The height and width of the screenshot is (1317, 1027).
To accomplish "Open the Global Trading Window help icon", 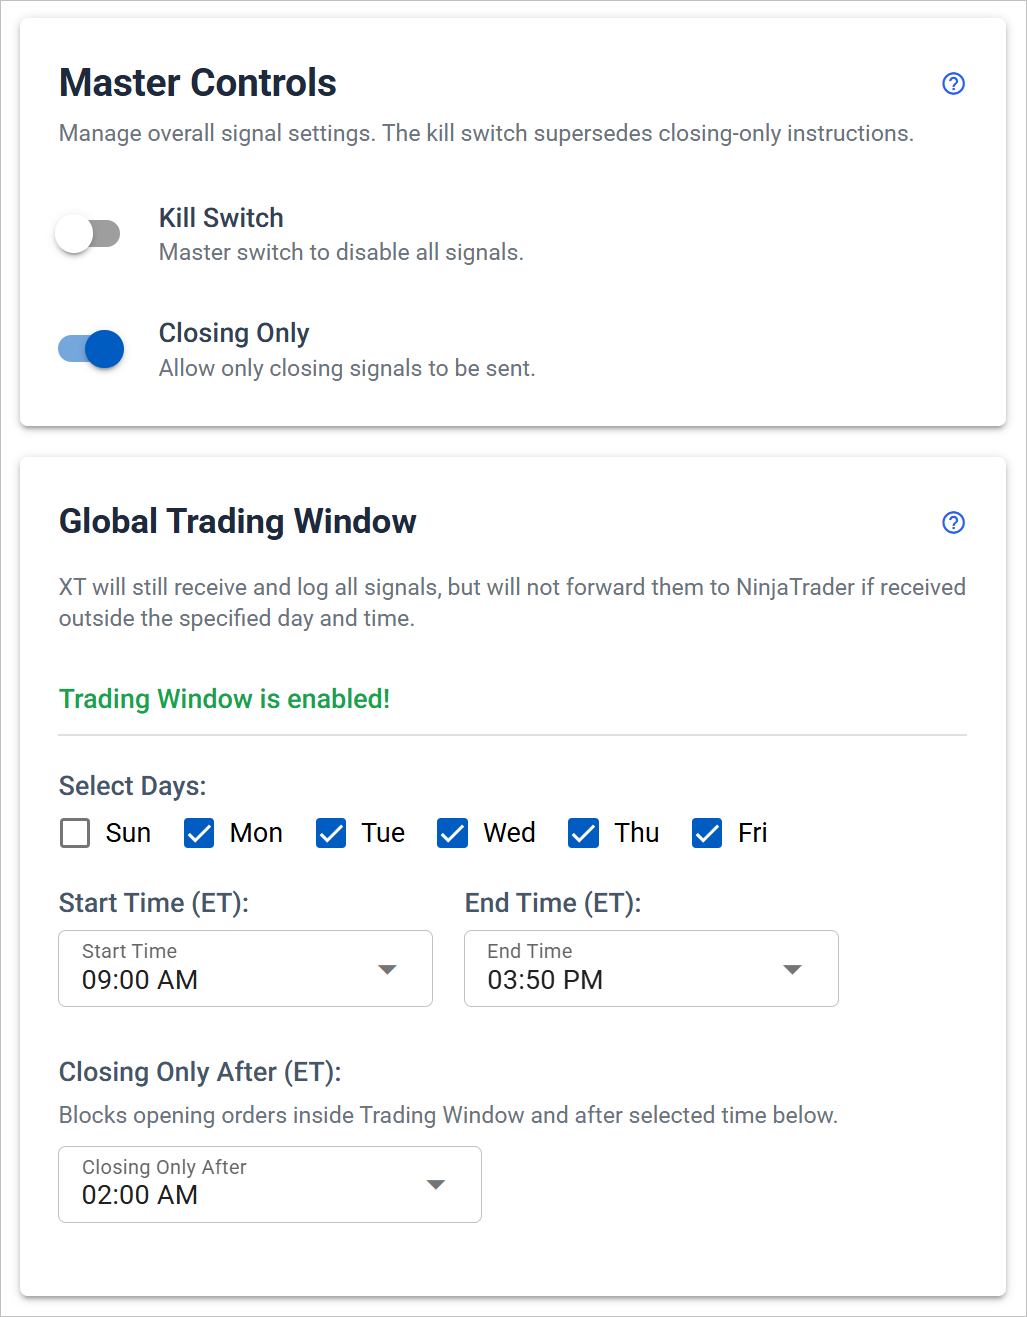I will click(x=953, y=523).
